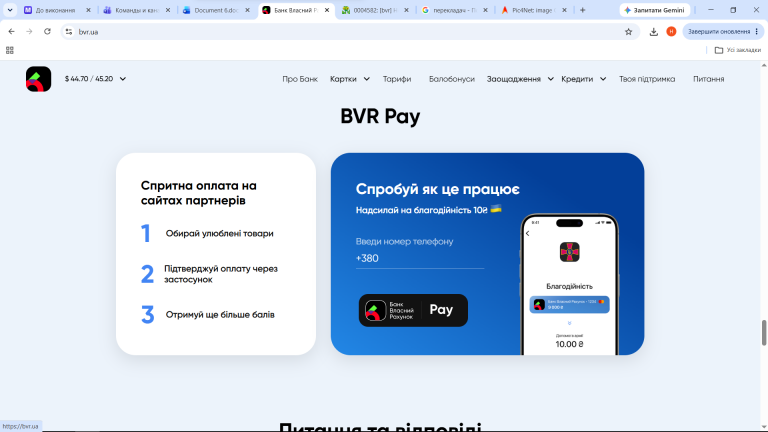Image resolution: width=768 pixels, height=432 pixels.
Task: Open the Тарифи page
Action: [x=397, y=79]
